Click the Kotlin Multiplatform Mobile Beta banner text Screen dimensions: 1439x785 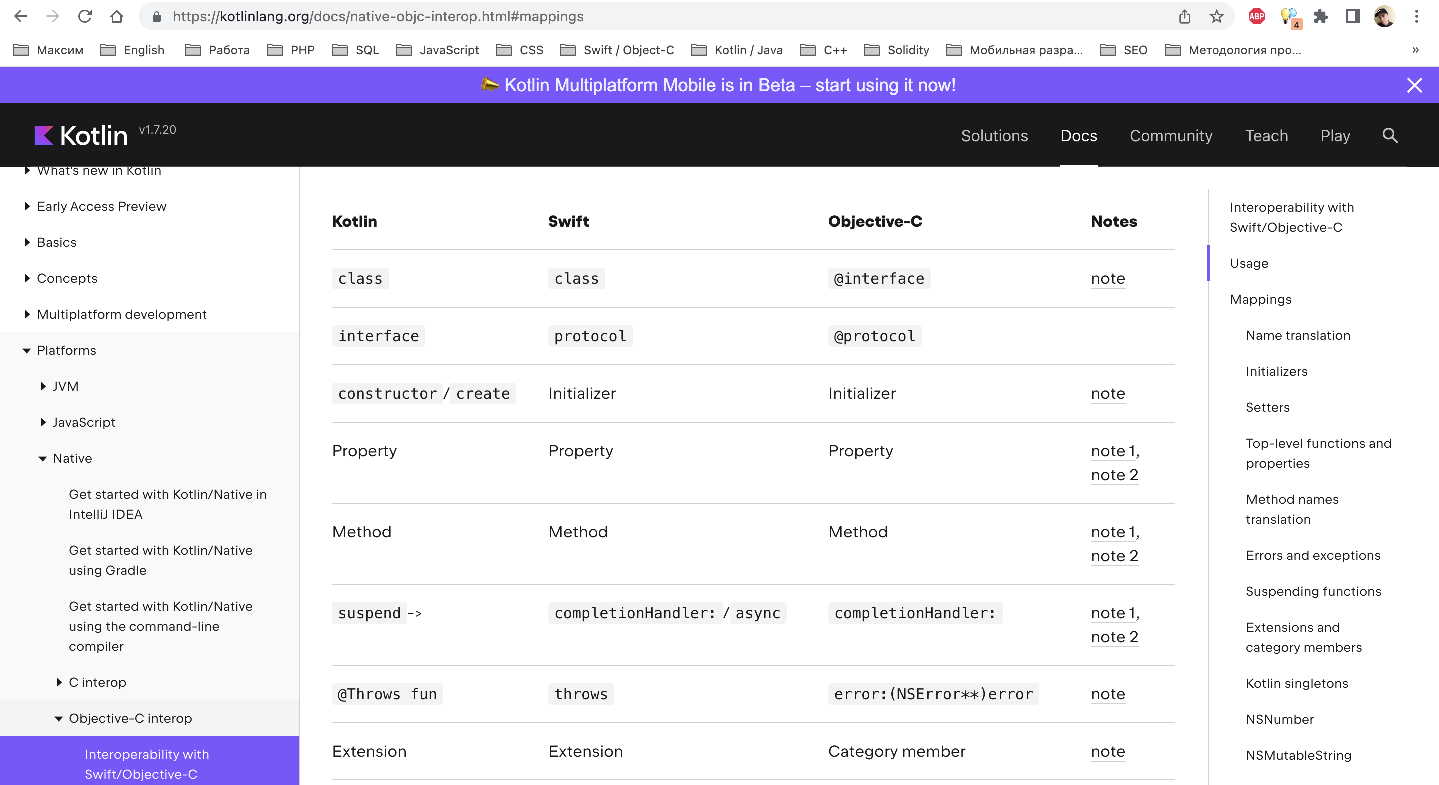tap(719, 86)
